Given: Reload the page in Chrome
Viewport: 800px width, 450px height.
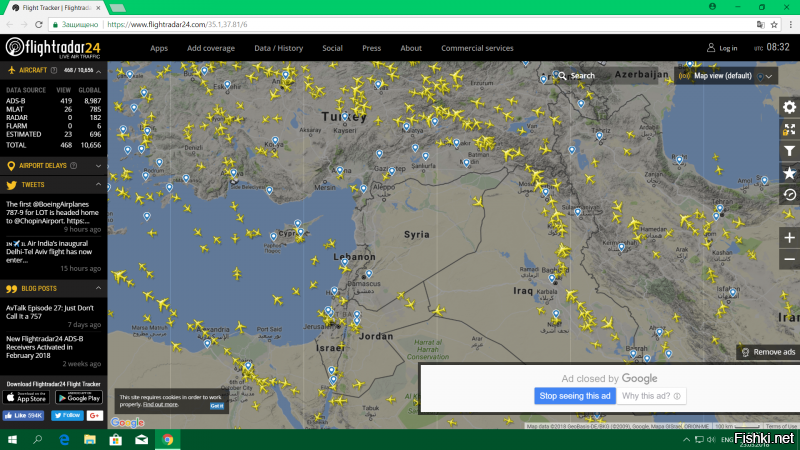Looking at the screenshot, I should coord(39,24).
